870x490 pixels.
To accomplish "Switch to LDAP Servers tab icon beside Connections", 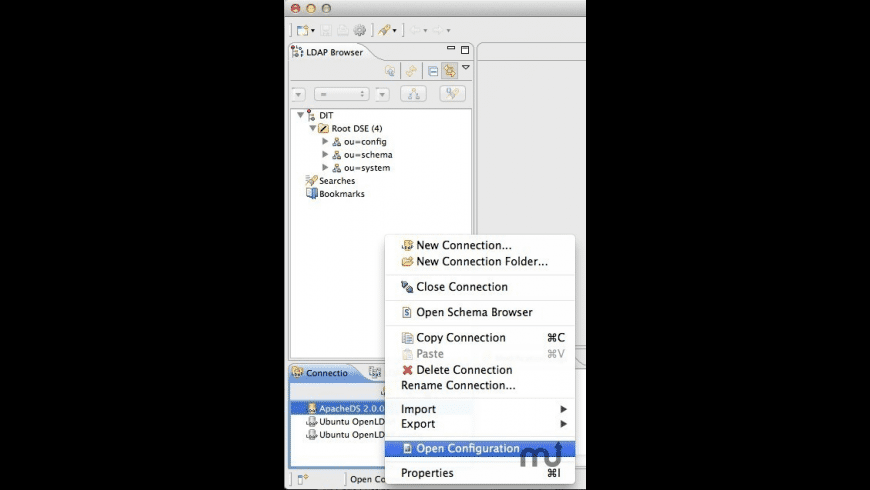I will [376, 372].
